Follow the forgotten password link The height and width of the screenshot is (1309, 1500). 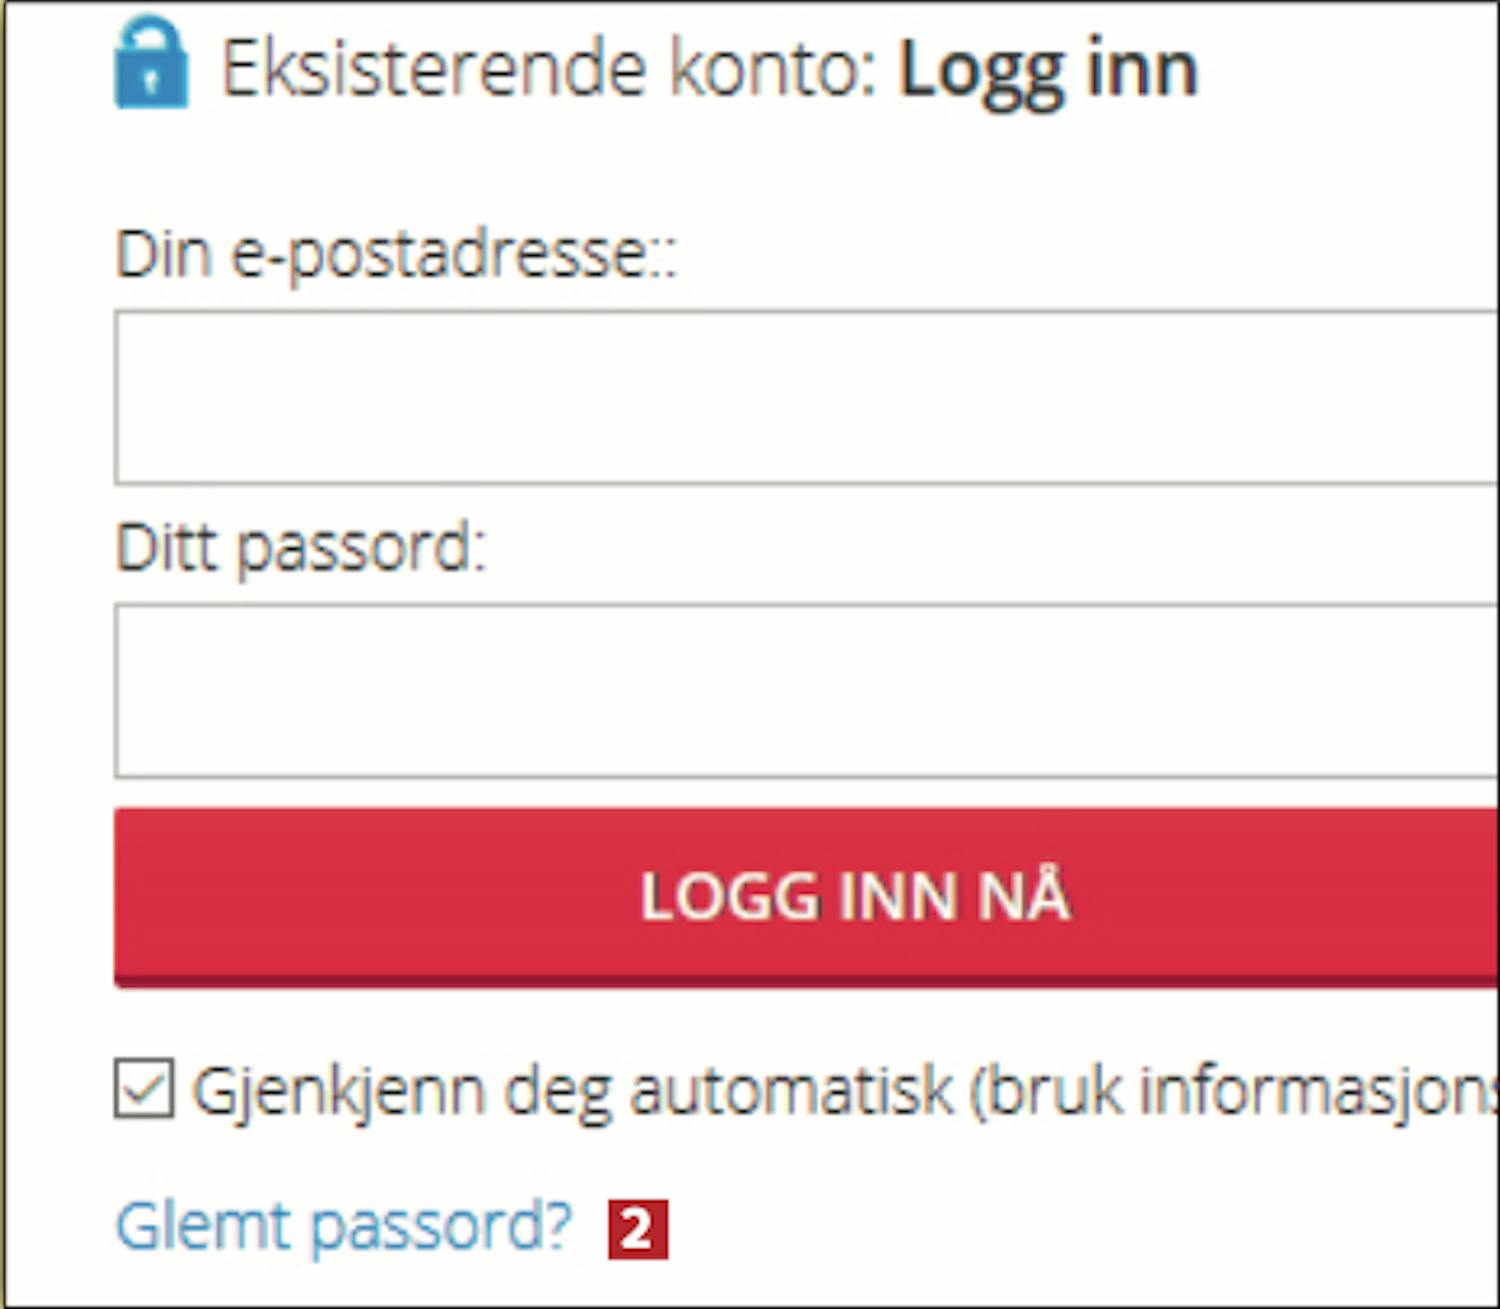[x=343, y=1226]
